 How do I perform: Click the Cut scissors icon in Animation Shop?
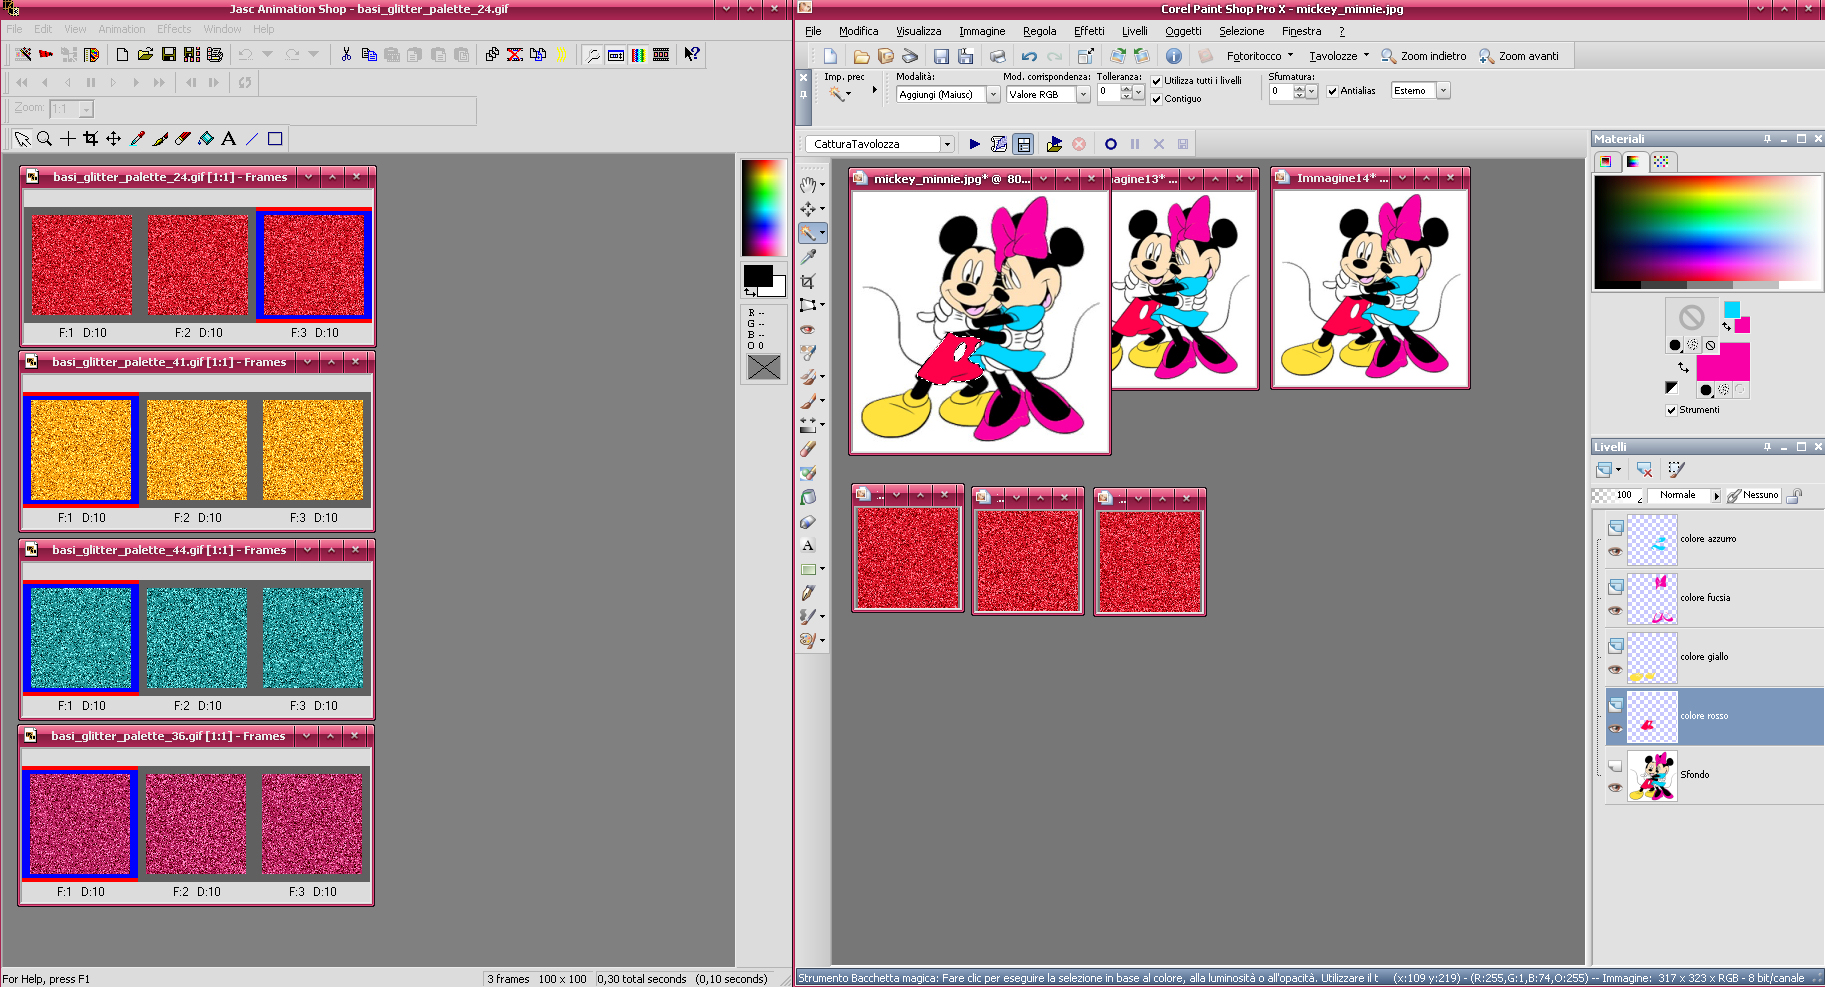point(346,54)
